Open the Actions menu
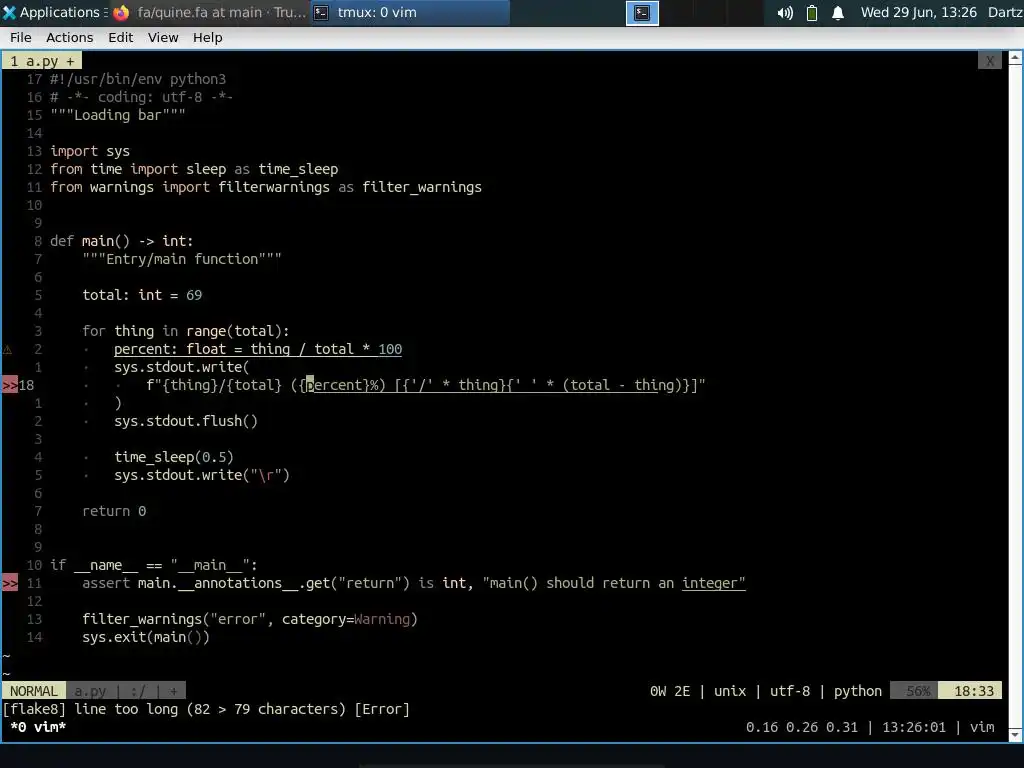 tap(69, 37)
